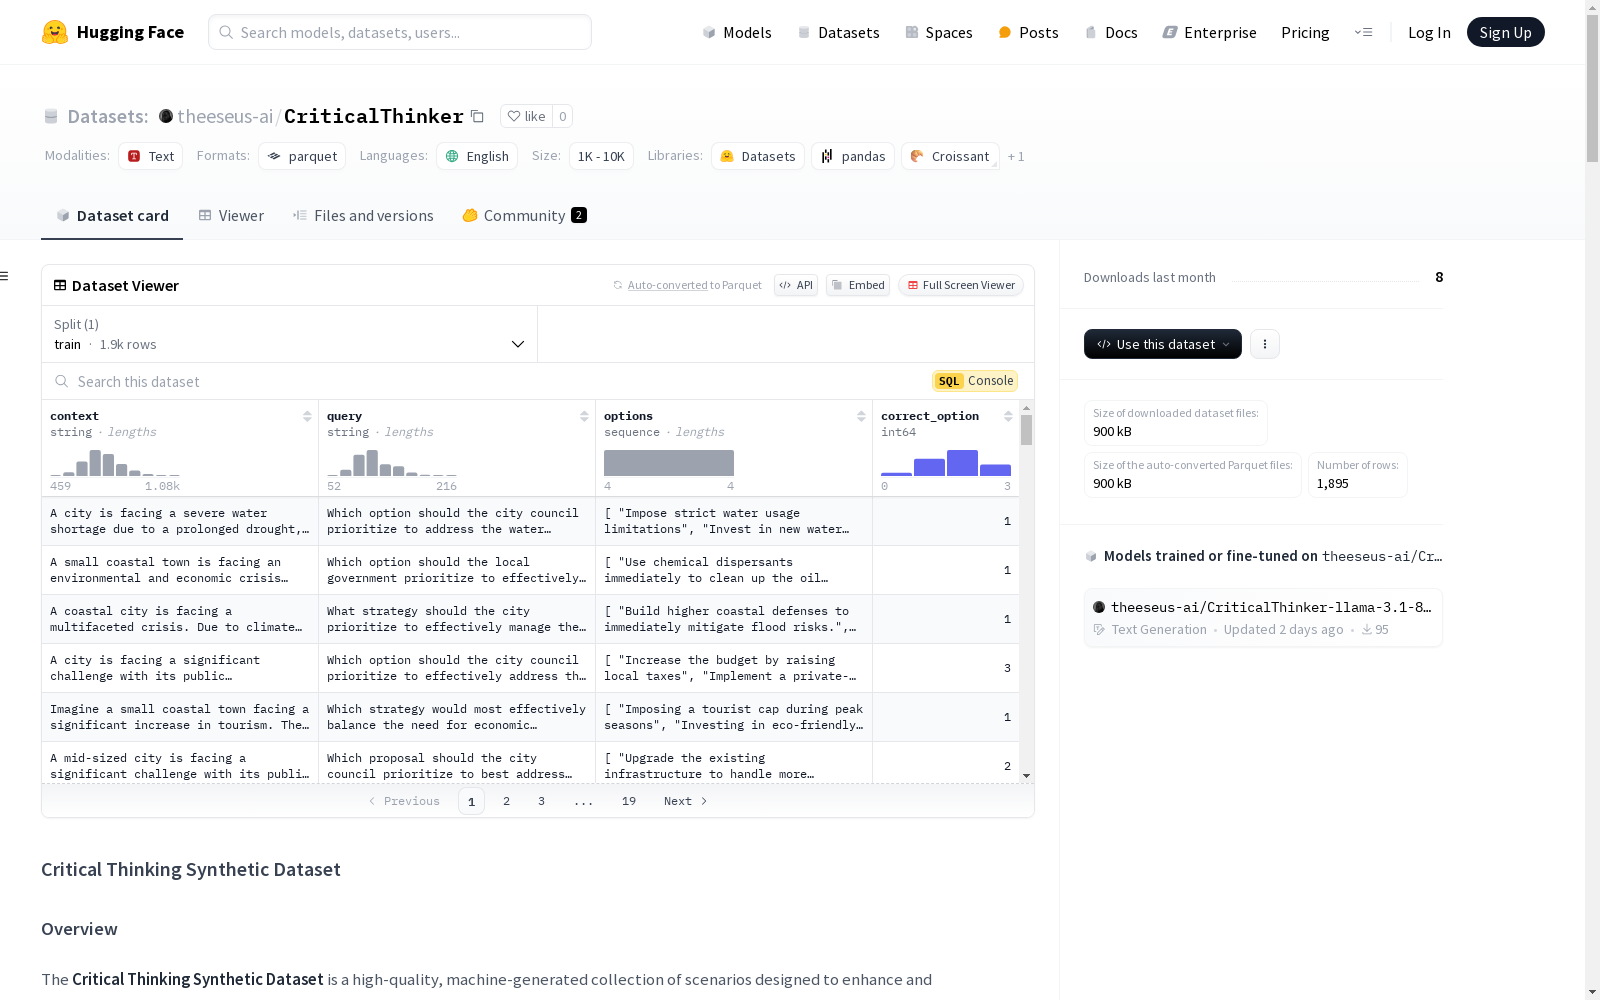Sort the context column
The image size is (1600, 1000).
click(307, 416)
